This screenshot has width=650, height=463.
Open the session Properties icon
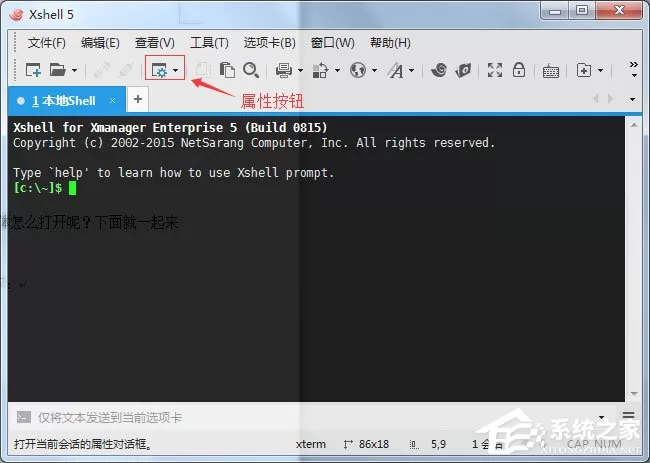click(x=159, y=70)
